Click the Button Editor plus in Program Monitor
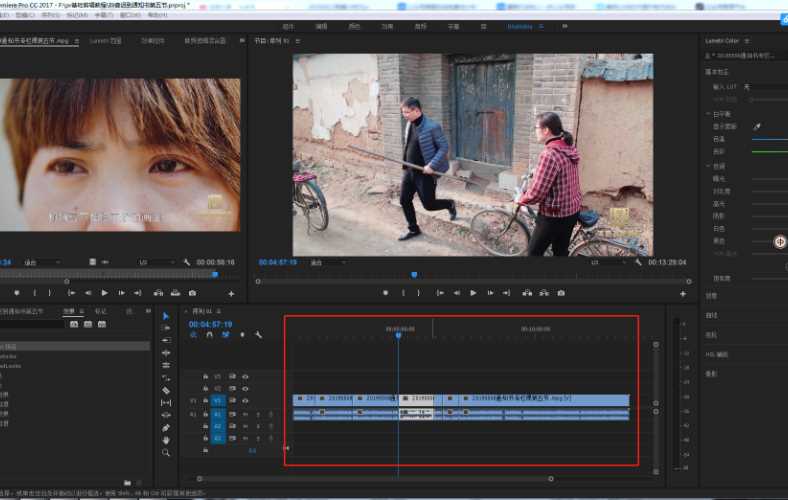 (683, 294)
